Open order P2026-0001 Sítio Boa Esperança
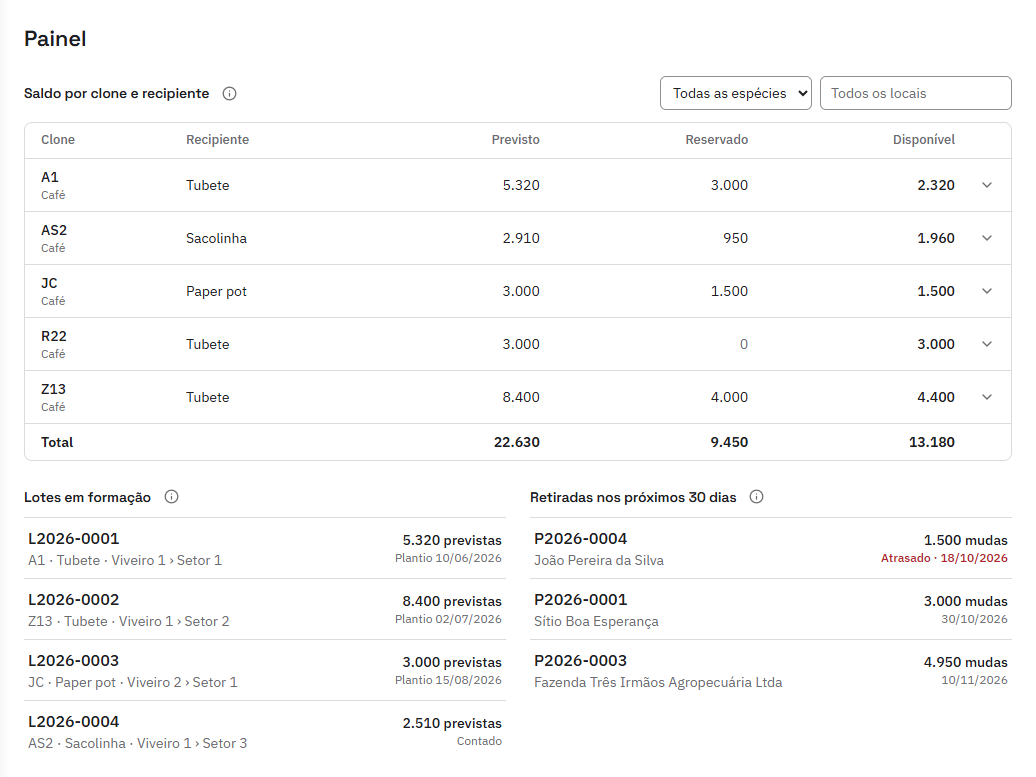The image size is (1036, 777). pyautogui.click(x=770, y=609)
